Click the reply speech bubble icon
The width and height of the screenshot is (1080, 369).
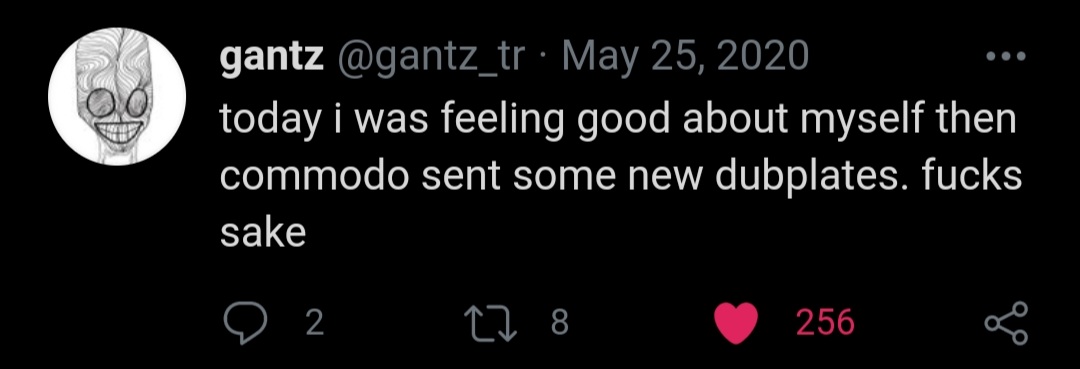pos(246,323)
